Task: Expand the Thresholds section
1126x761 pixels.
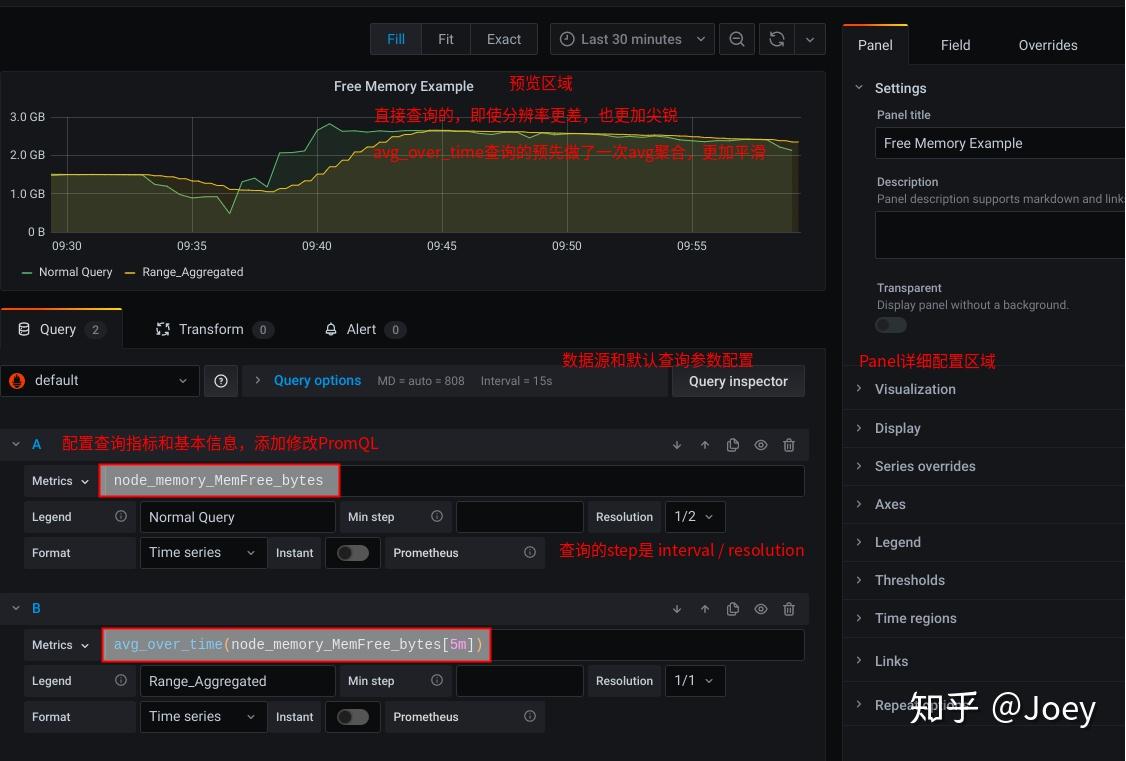Action: pyautogui.click(x=909, y=580)
